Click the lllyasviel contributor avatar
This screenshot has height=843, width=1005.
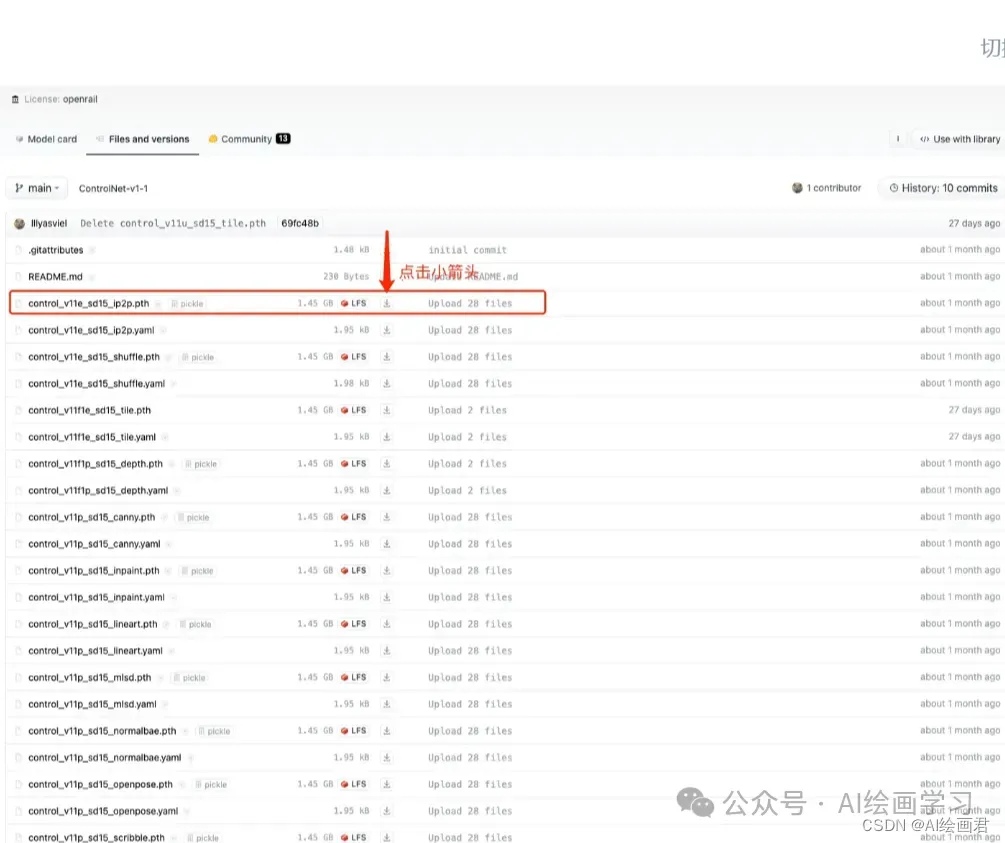coord(19,224)
